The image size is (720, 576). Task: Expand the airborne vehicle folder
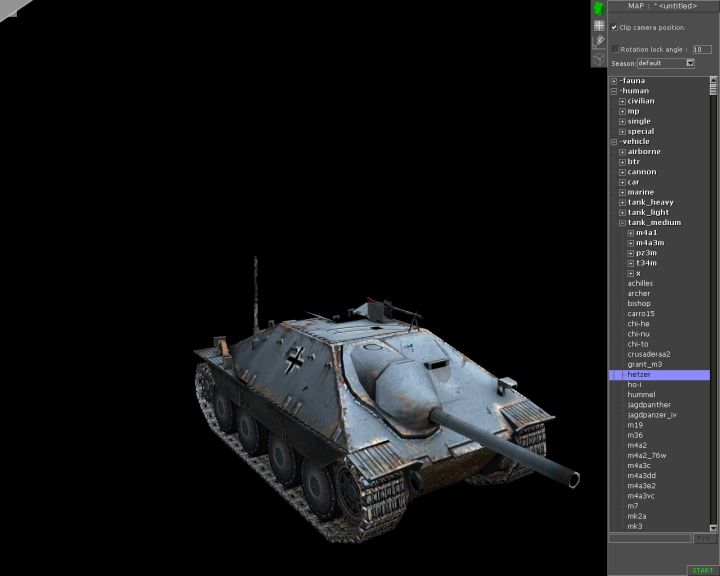click(x=622, y=152)
